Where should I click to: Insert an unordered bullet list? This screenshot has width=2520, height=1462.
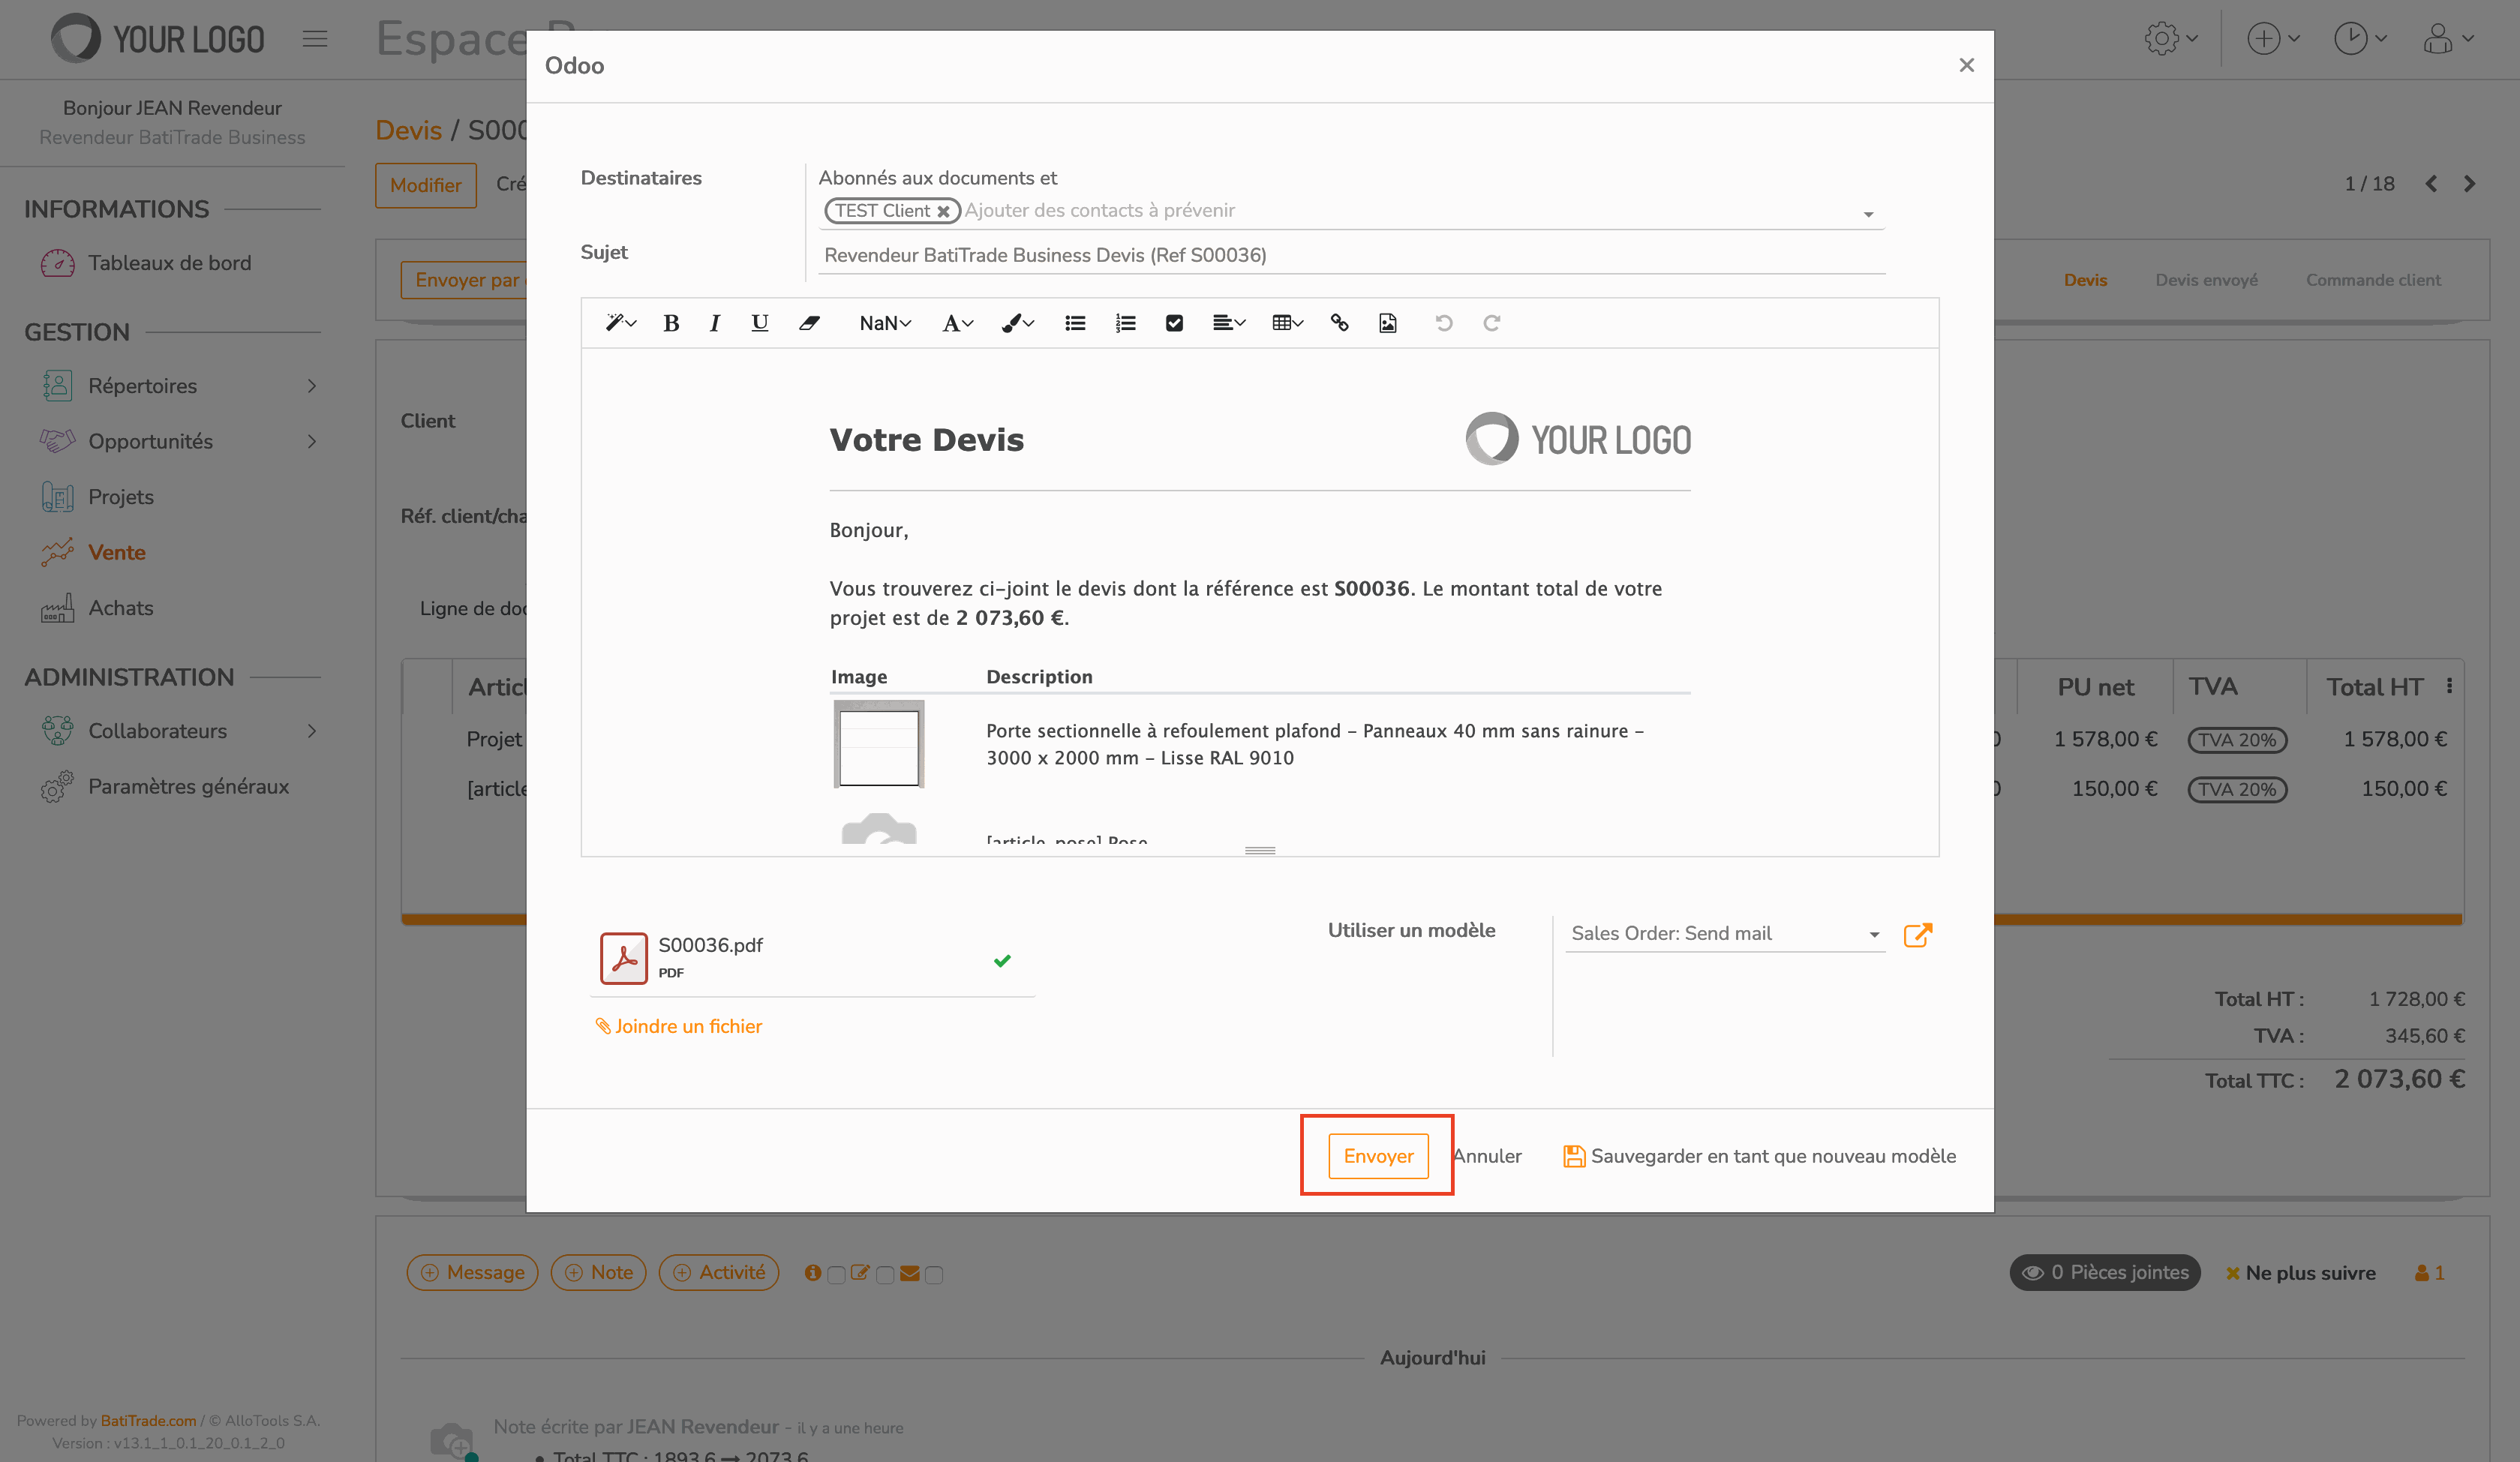[x=1075, y=323]
